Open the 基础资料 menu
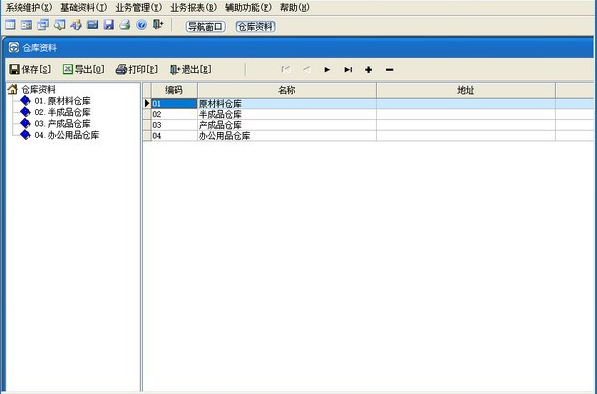Screen dimensions: 597x394 pos(84,8)
